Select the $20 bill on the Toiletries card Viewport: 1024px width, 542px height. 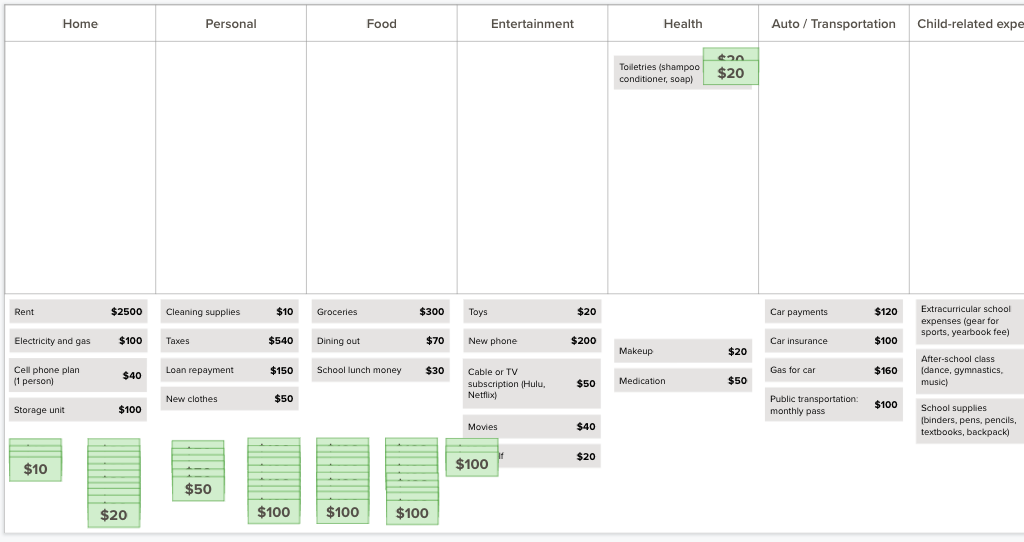[731, 72]
